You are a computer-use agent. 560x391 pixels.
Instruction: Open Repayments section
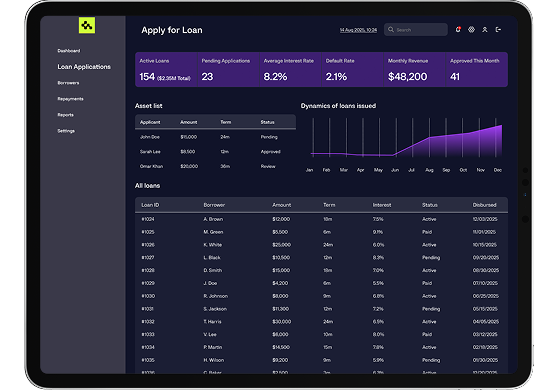(x=70, y=99)
